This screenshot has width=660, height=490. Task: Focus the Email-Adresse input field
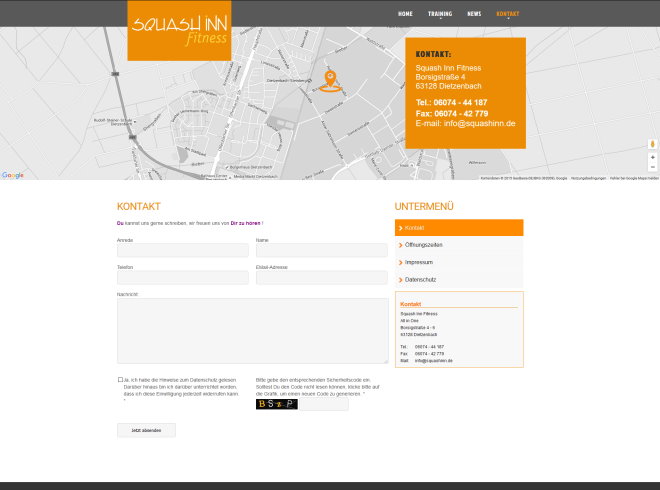322,277
